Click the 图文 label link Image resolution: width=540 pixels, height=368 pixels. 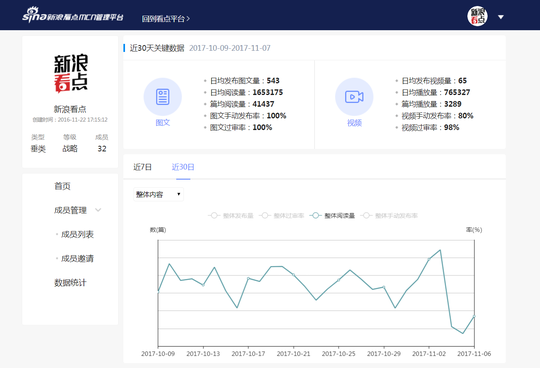click(163, 123)
